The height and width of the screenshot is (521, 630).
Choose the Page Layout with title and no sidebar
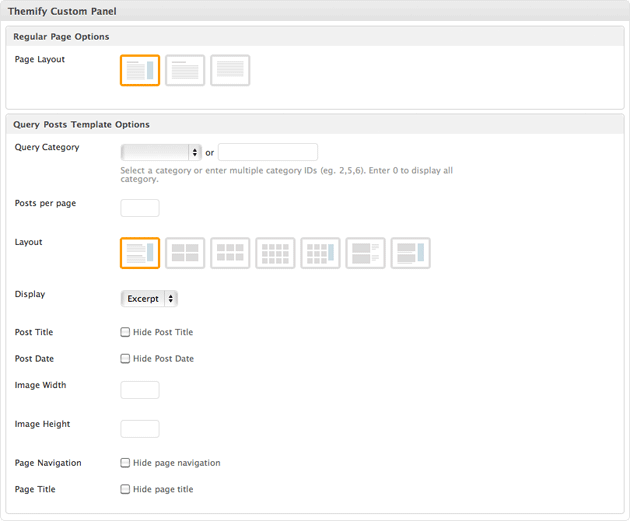pyautogui.click(x=185, y=70)
